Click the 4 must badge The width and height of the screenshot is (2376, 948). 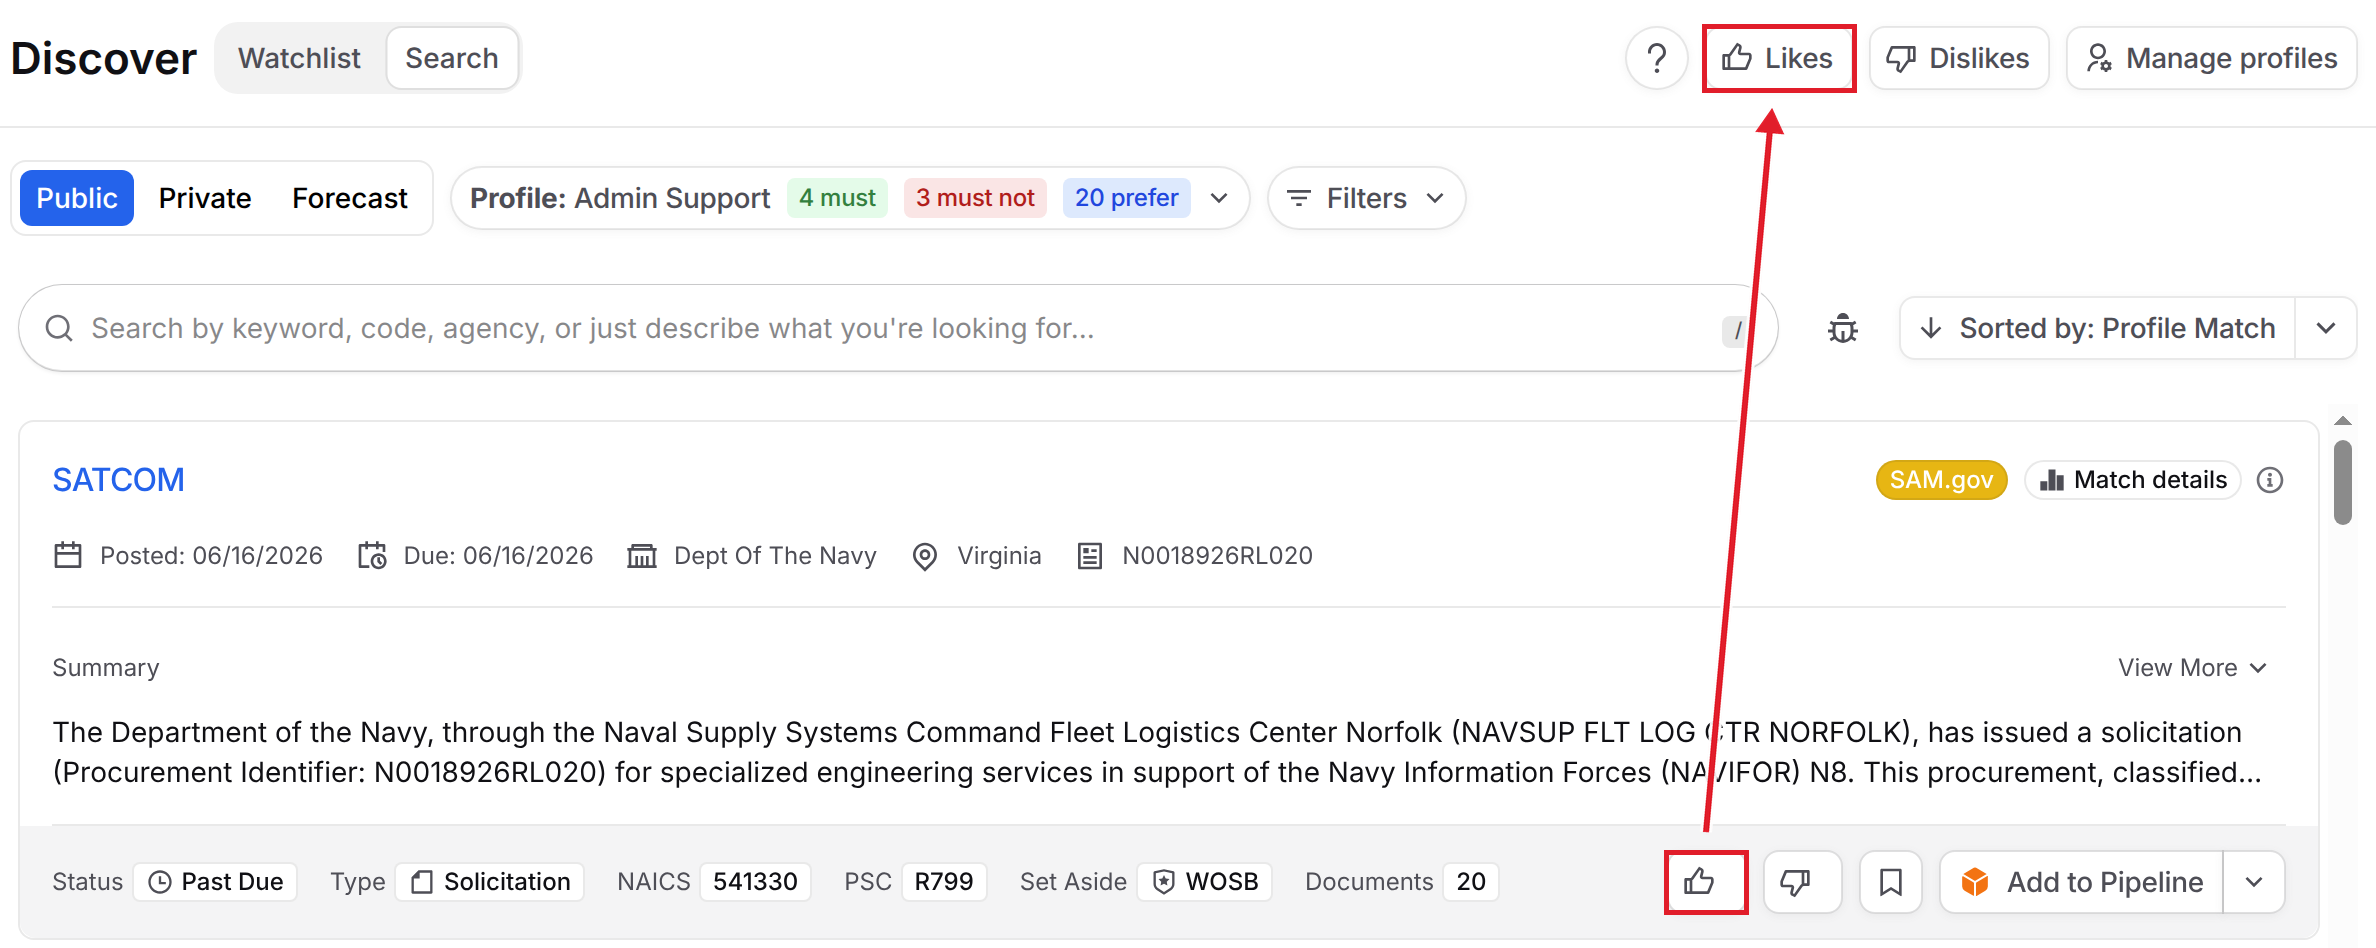coord(837,198)
